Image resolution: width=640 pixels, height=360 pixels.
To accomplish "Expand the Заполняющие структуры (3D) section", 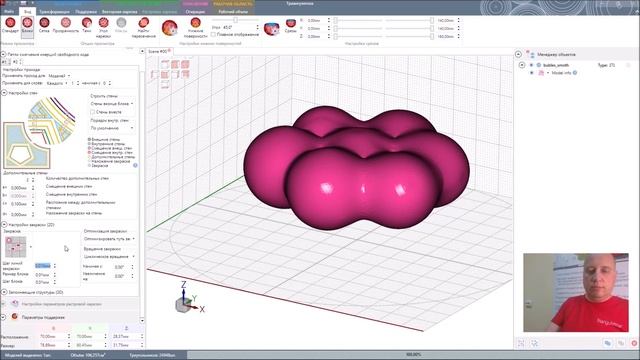I will (4, 292).
